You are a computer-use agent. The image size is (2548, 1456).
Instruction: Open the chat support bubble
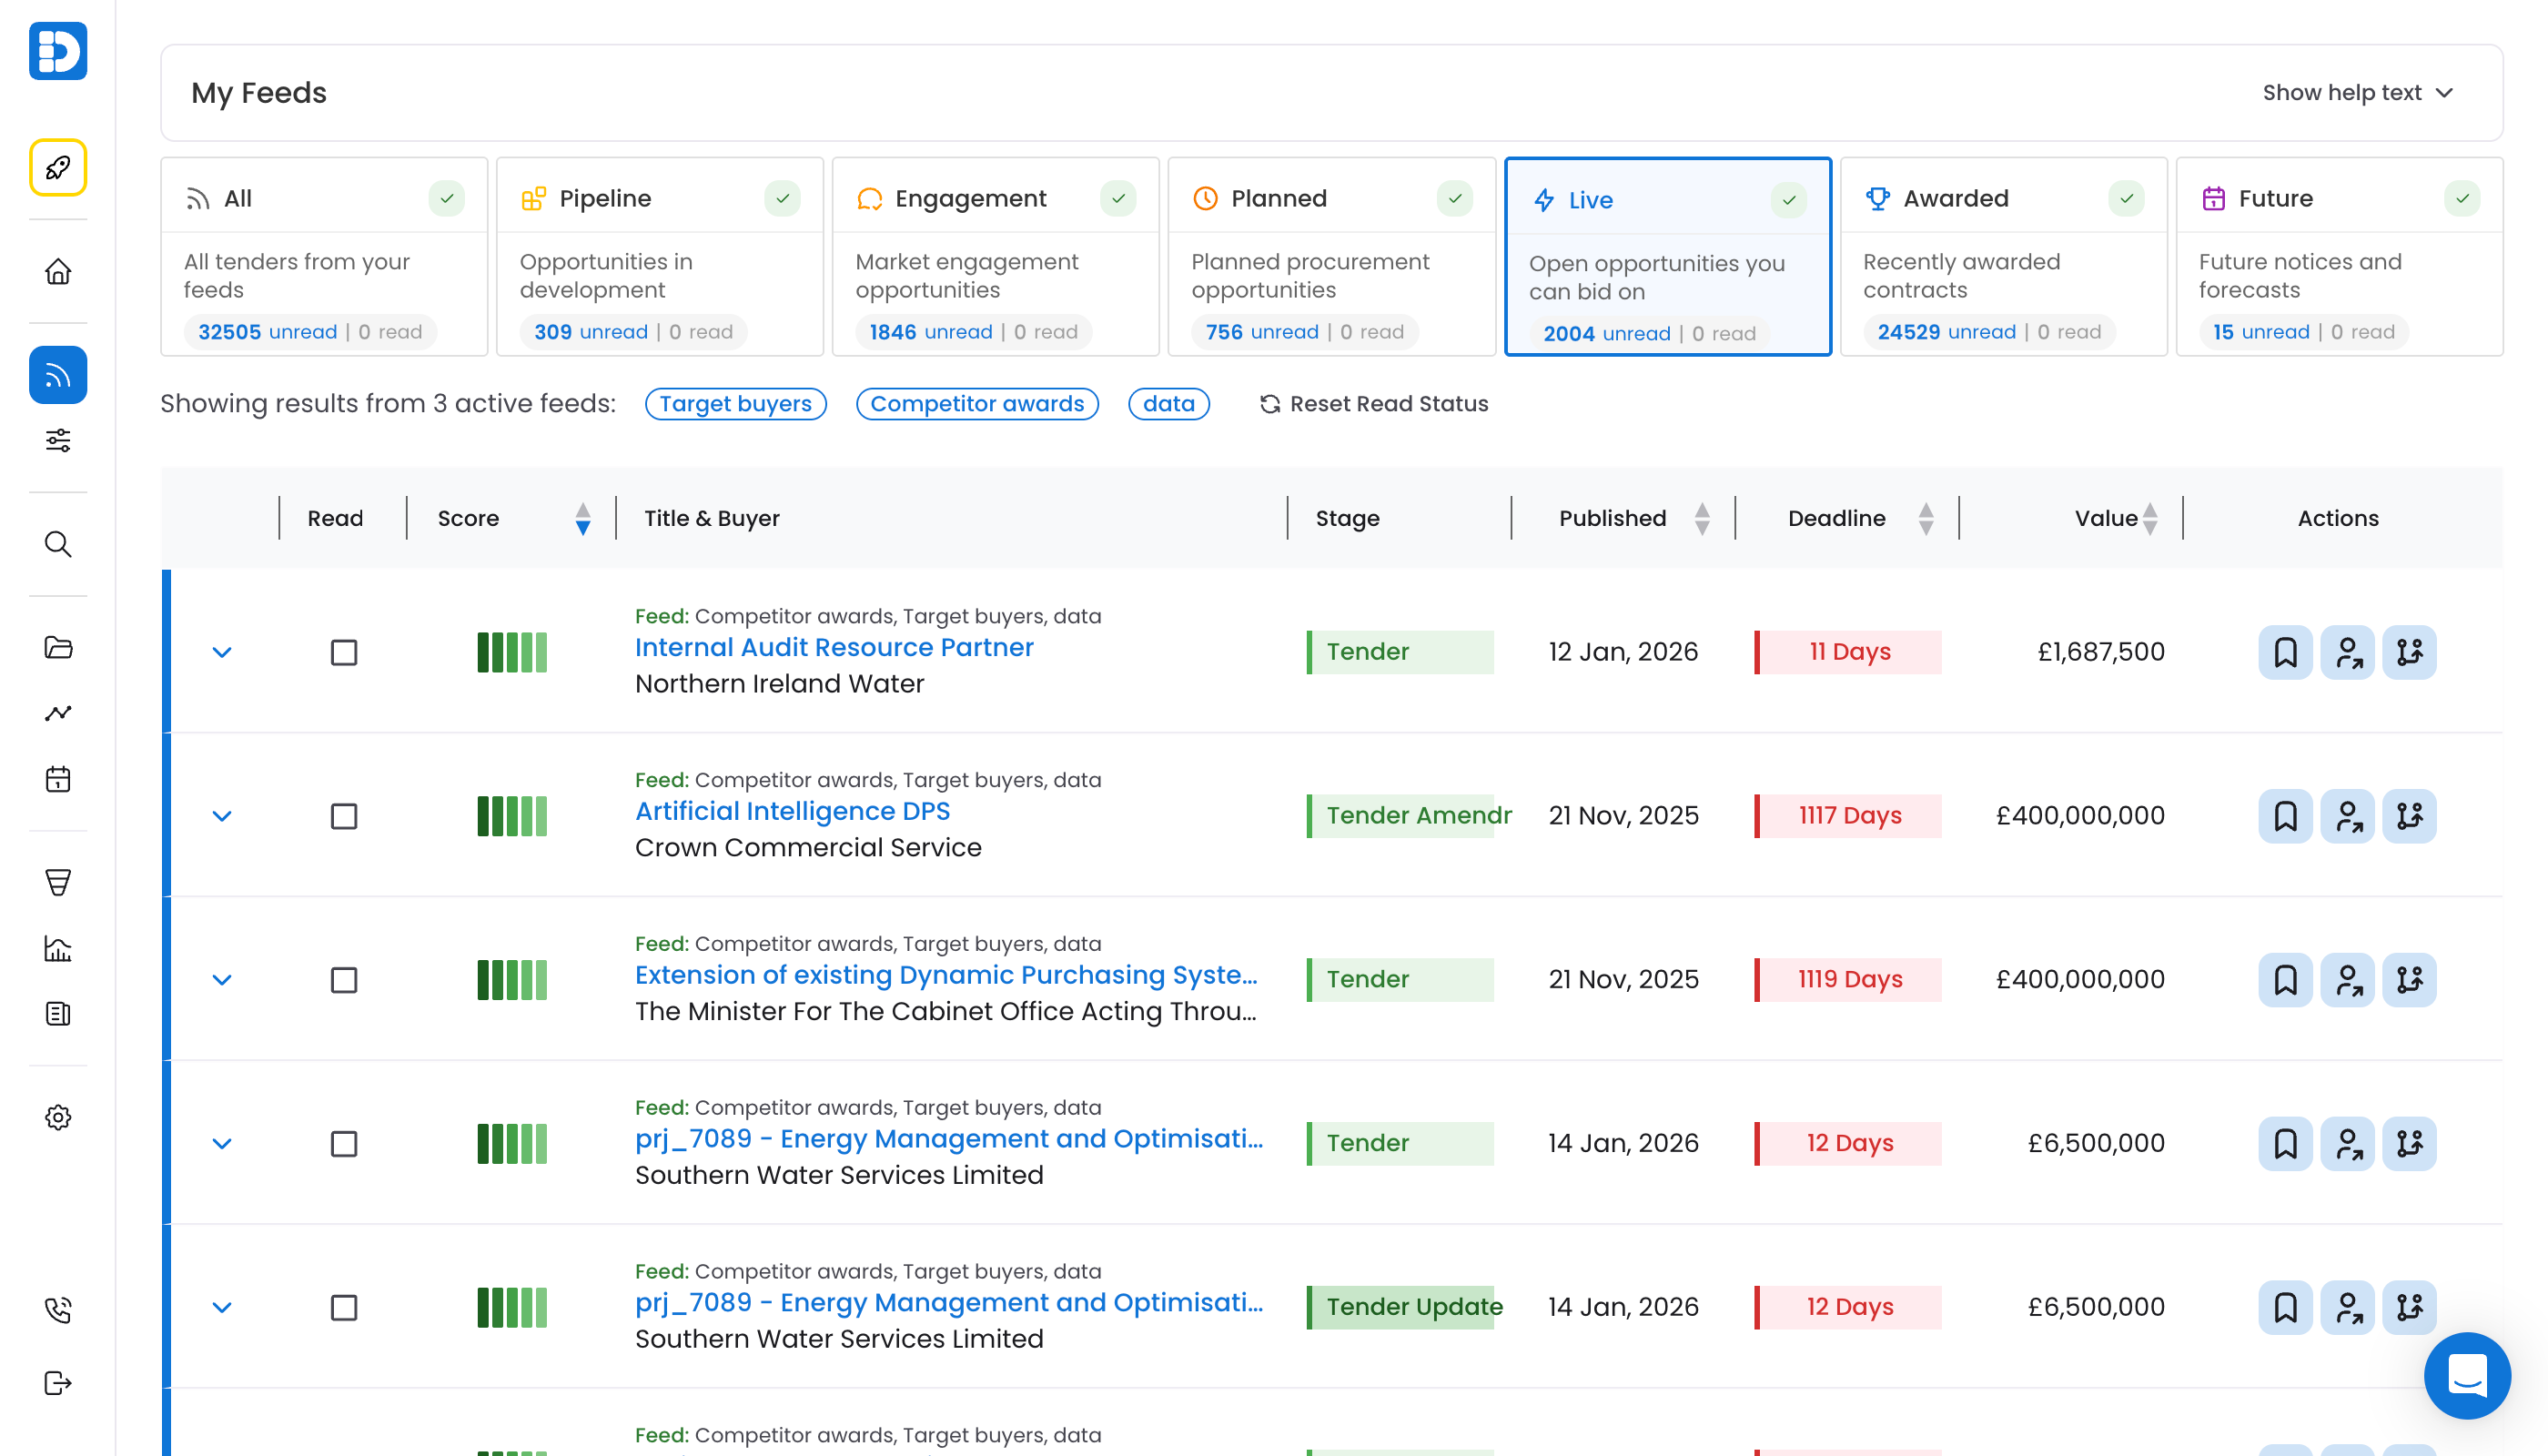(2466, 1375)
